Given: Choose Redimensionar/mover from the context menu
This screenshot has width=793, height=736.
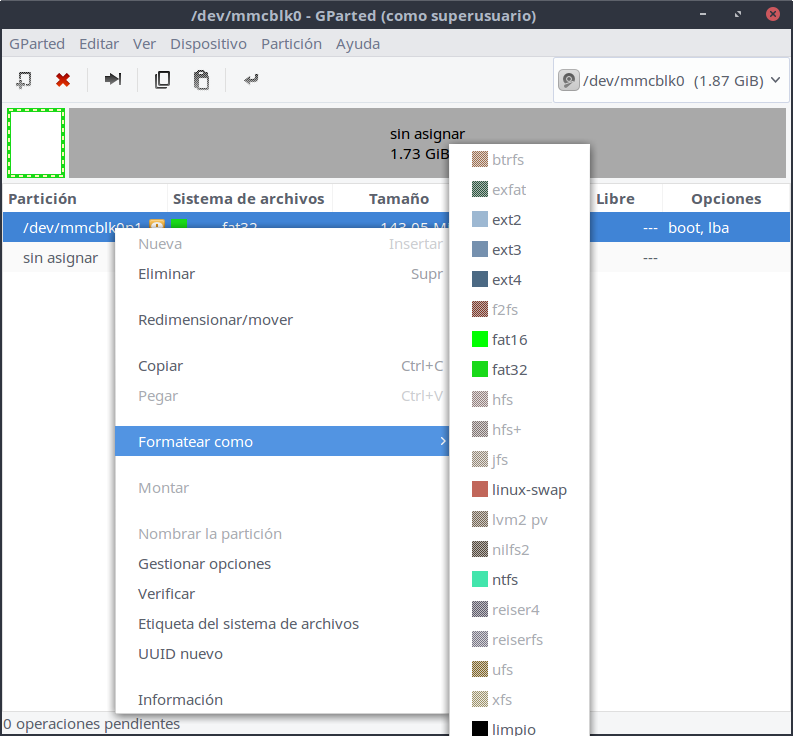Looking at the screenshot, I should (215, 320).
